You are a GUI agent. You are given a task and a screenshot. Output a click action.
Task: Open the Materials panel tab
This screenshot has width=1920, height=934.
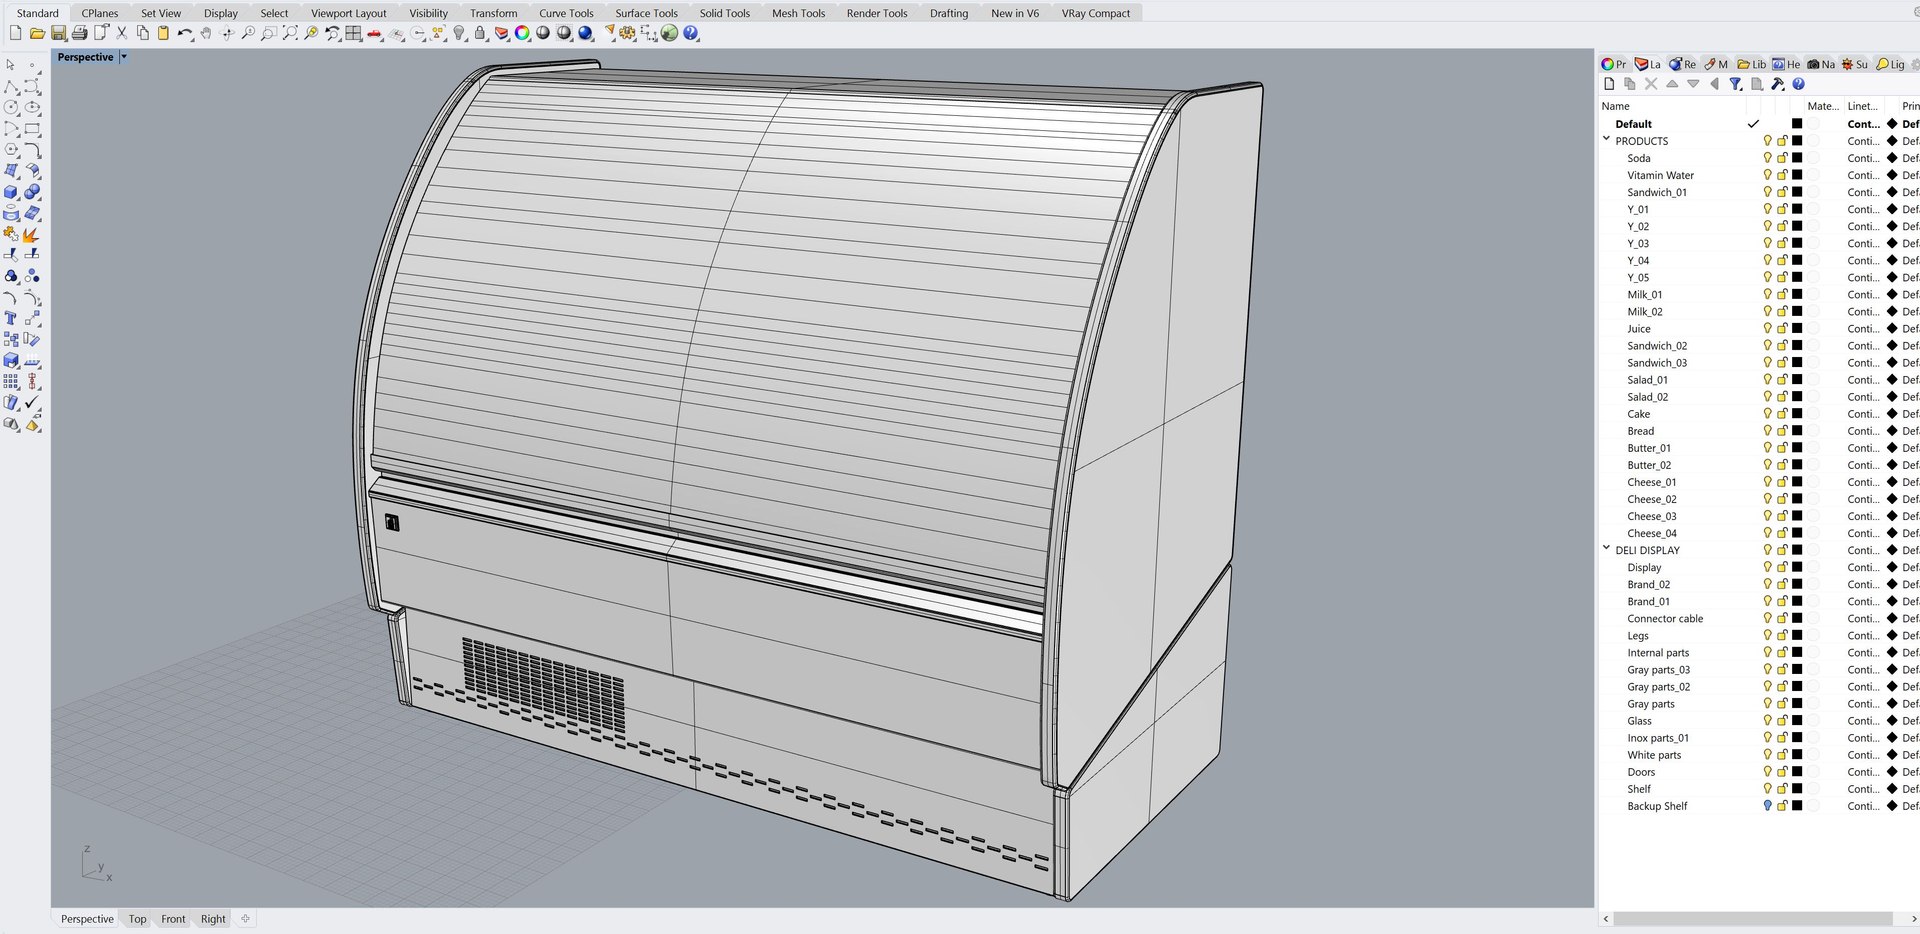(1716, 64)
